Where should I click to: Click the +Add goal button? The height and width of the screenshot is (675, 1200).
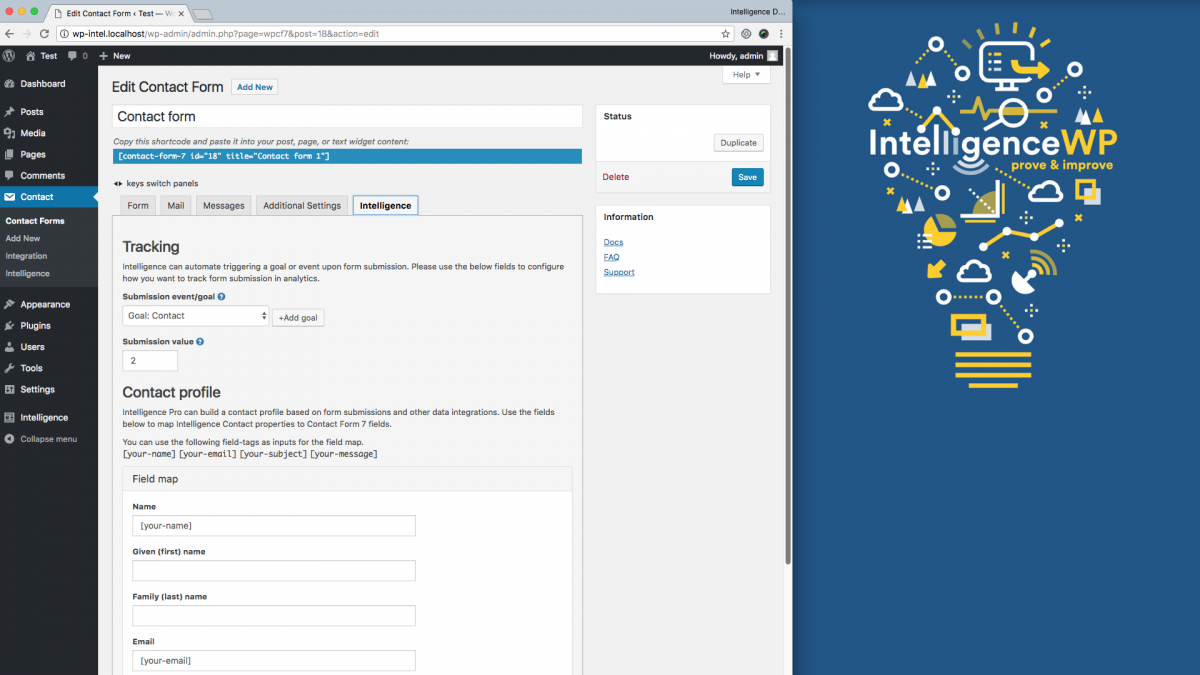298,318
